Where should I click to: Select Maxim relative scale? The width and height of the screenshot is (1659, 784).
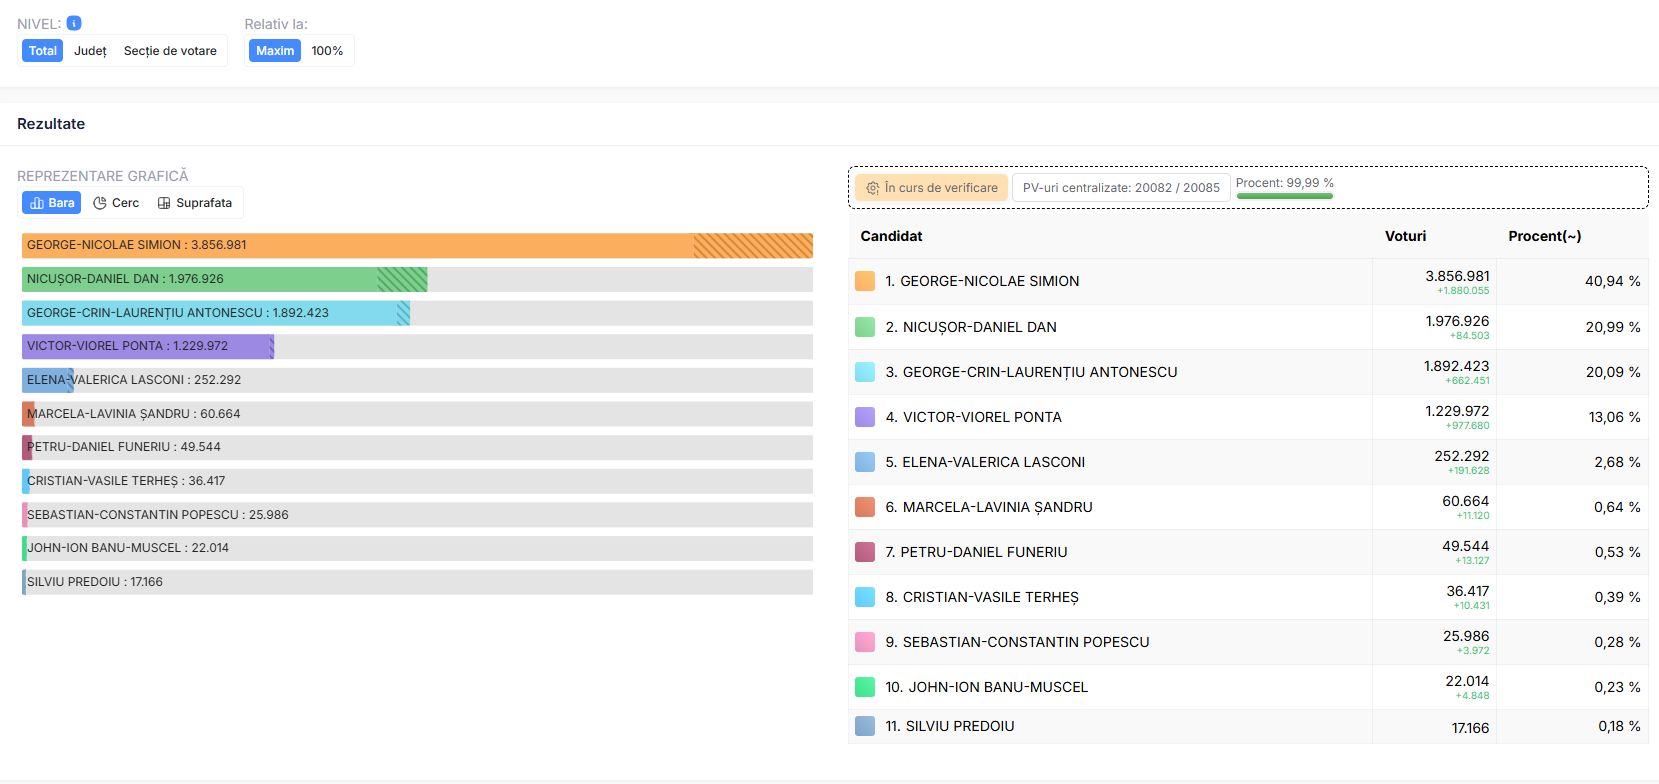click(275, 51)
